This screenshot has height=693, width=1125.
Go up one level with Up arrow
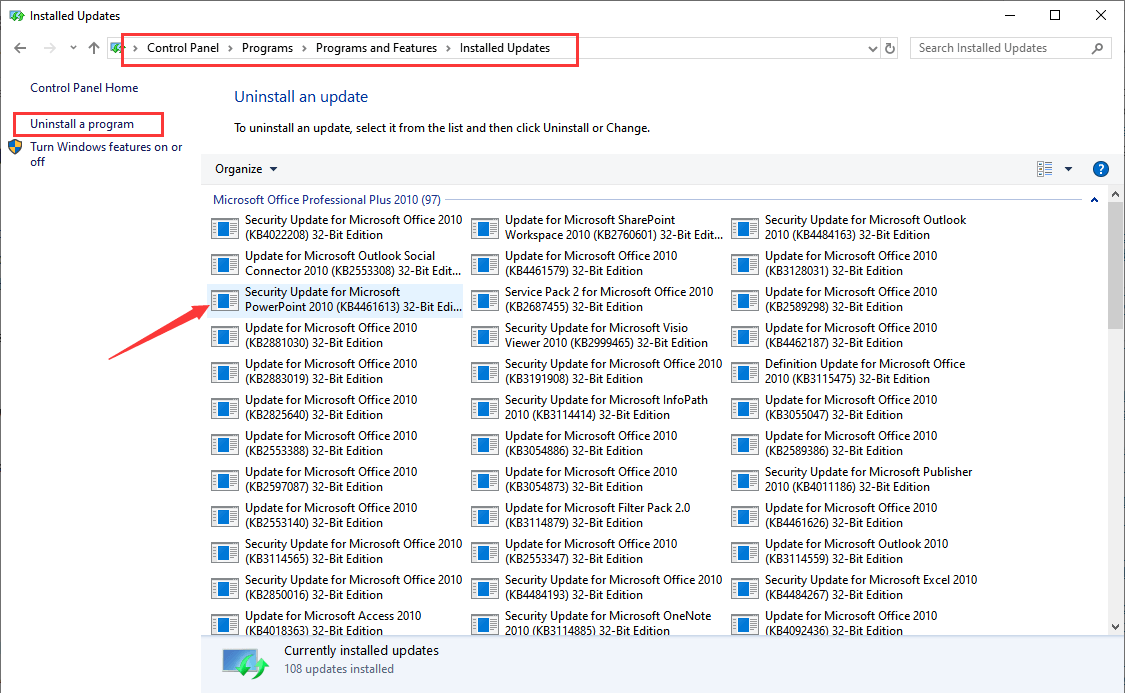[x=94, y=48]
